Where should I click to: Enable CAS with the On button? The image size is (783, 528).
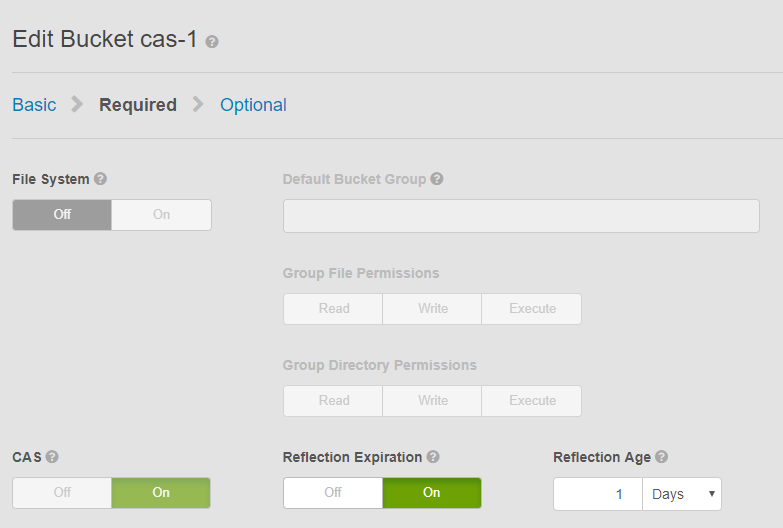pyautogui.click(x=161, y=493)
